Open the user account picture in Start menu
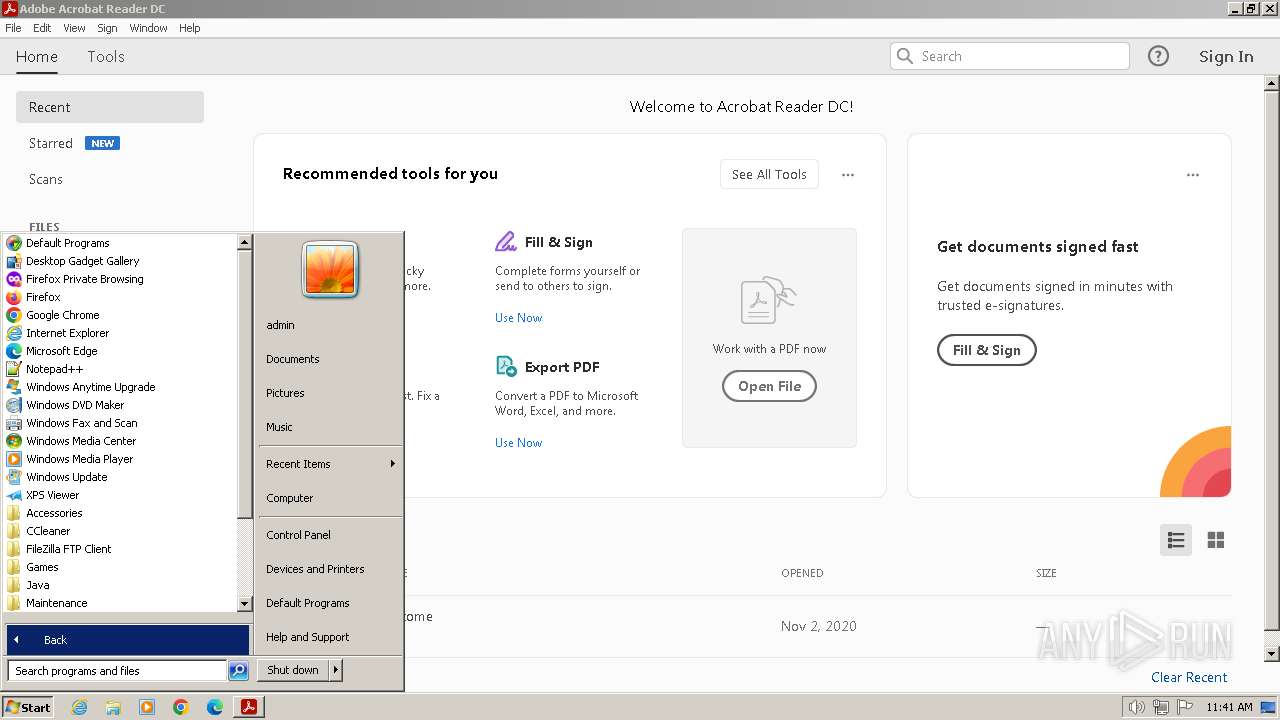Viewport: 1280px width, 720px height. [330, 270]
